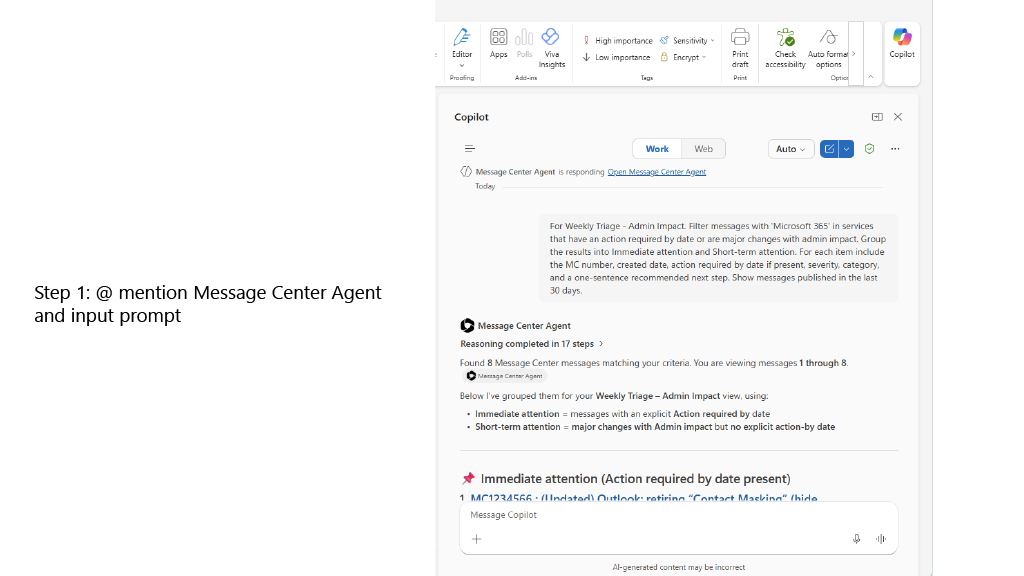Click the Print draft icon
The height and width of the screenshot is (576, 1024).
point(740,45)
